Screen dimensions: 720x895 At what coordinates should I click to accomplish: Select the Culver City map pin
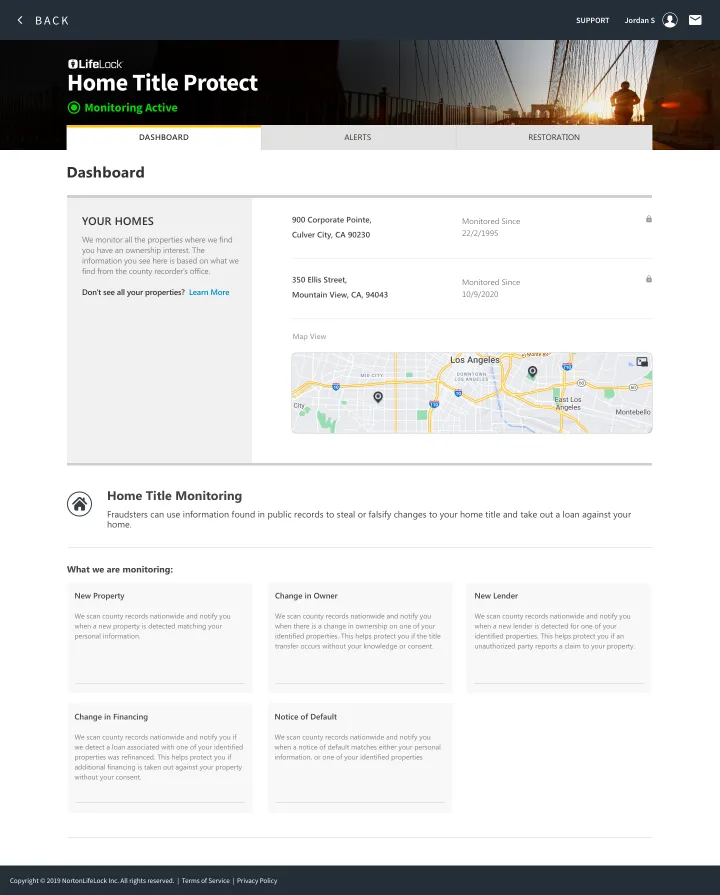[x=378, y=397]
